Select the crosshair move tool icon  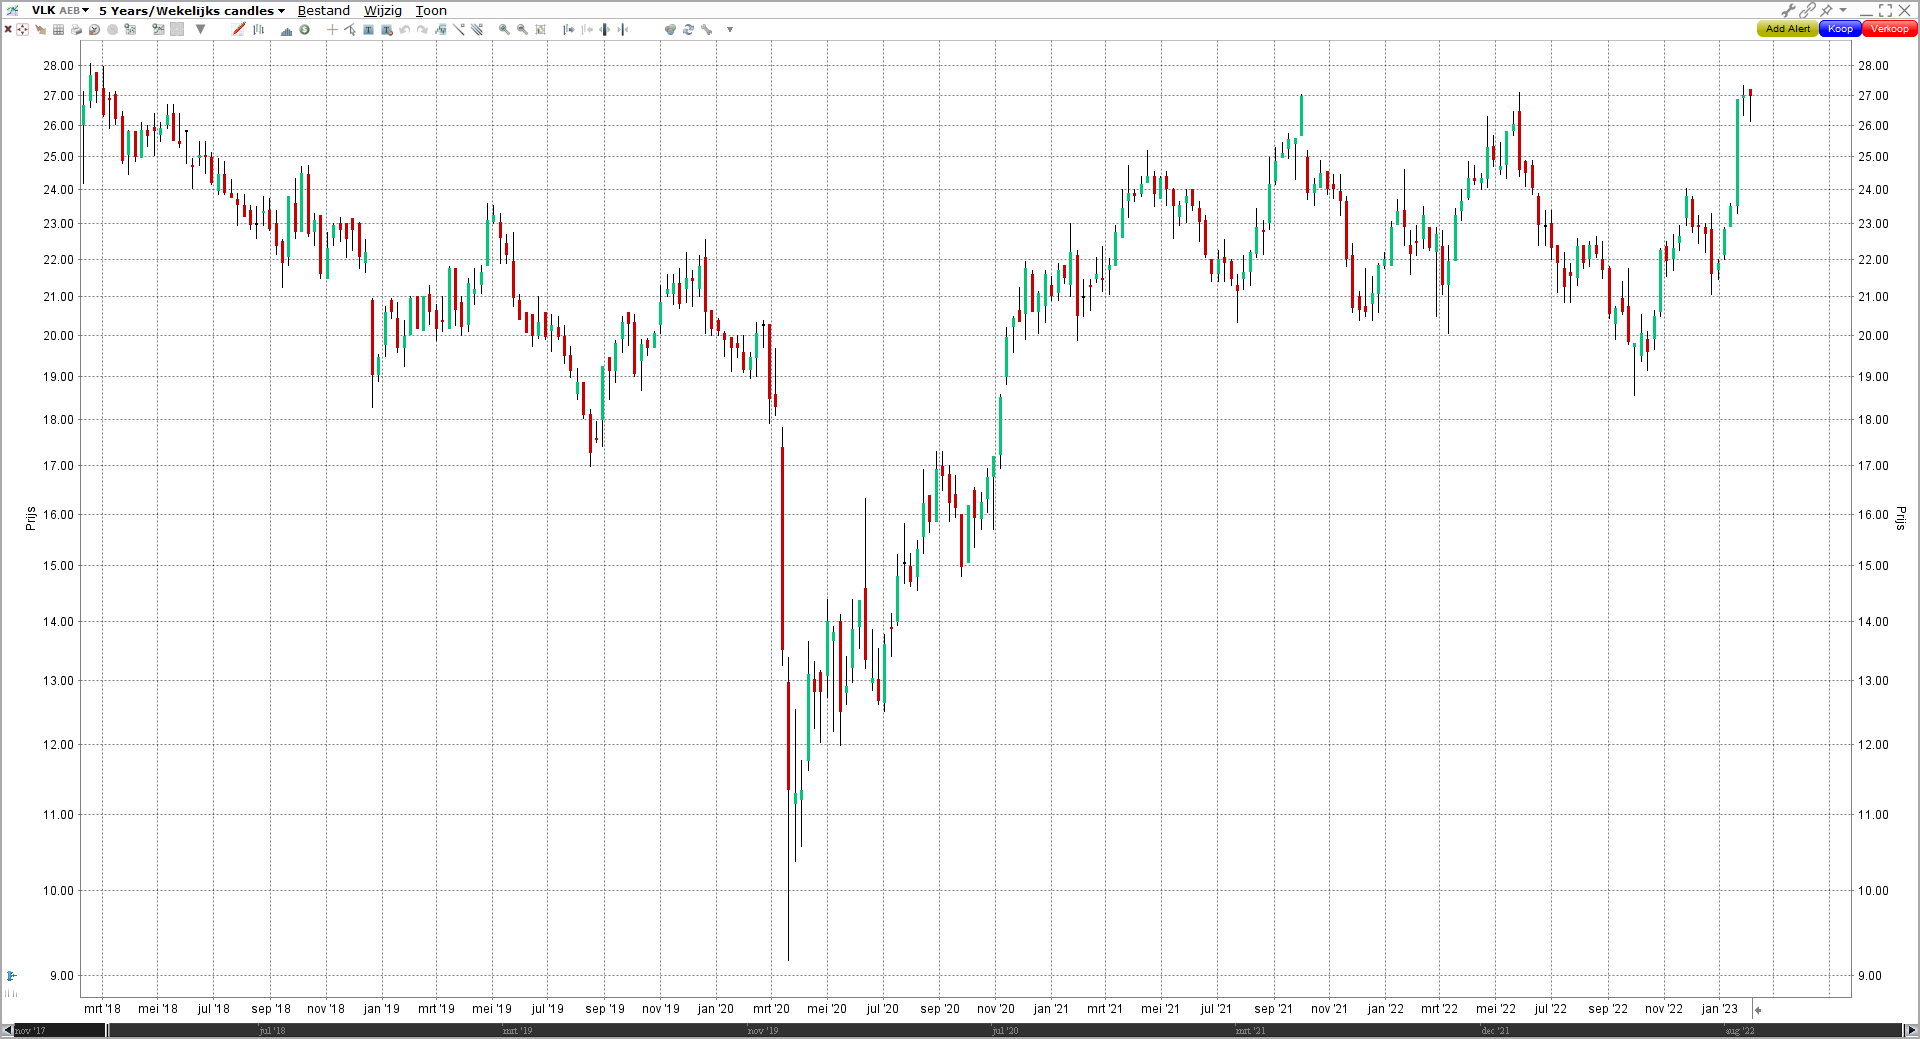tap(22, 29)
